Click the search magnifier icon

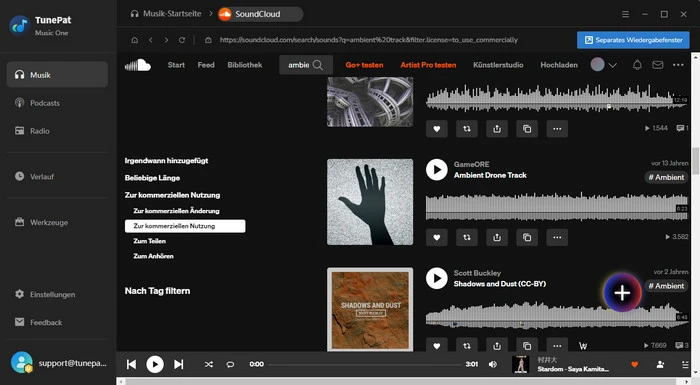[318, 65]
